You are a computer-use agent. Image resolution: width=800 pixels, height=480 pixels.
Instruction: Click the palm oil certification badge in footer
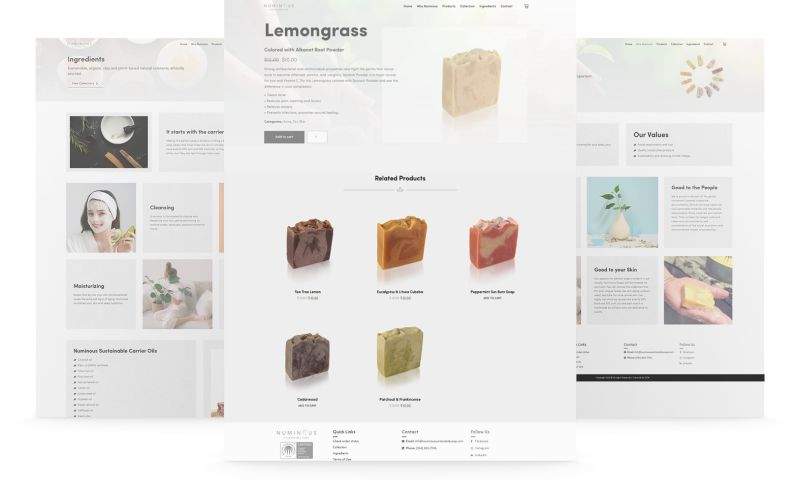(296, 450)
